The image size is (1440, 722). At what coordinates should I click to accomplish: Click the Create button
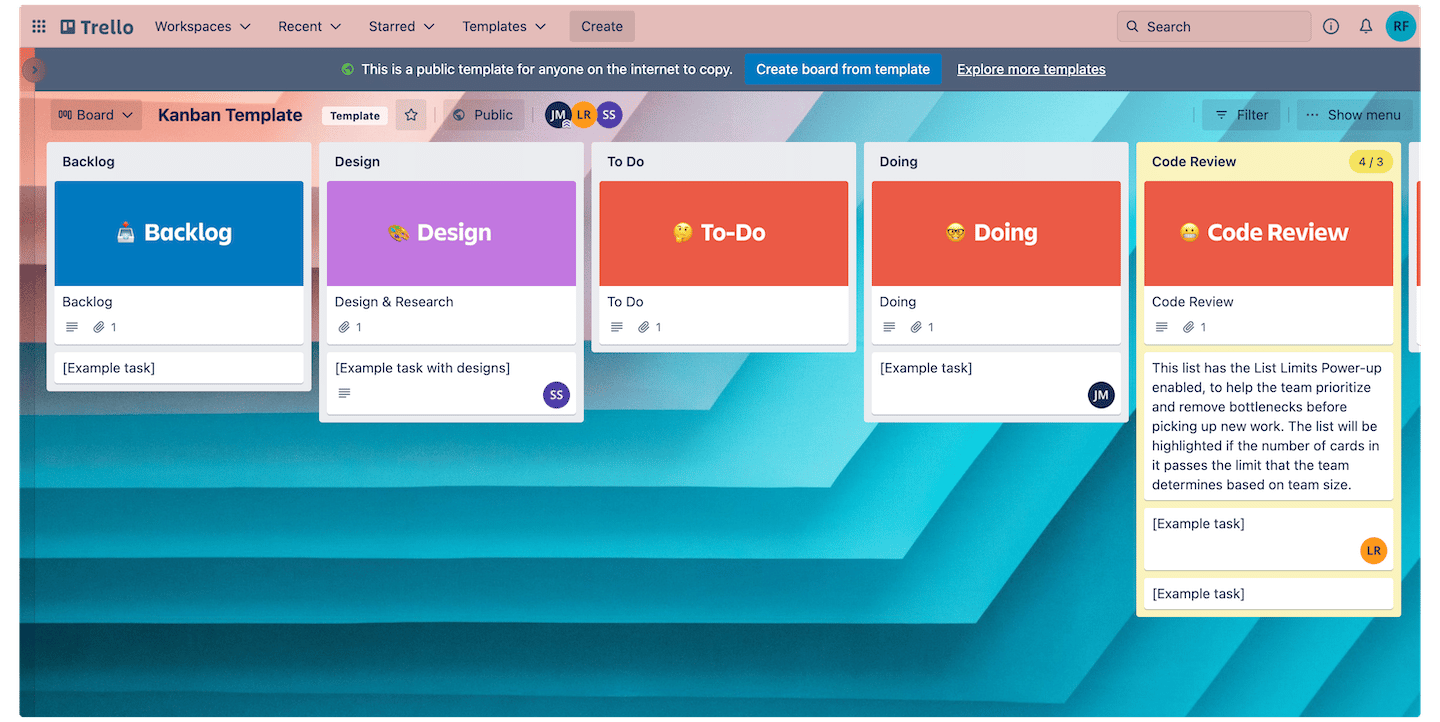pyautogui.click(x=602, y=27)
